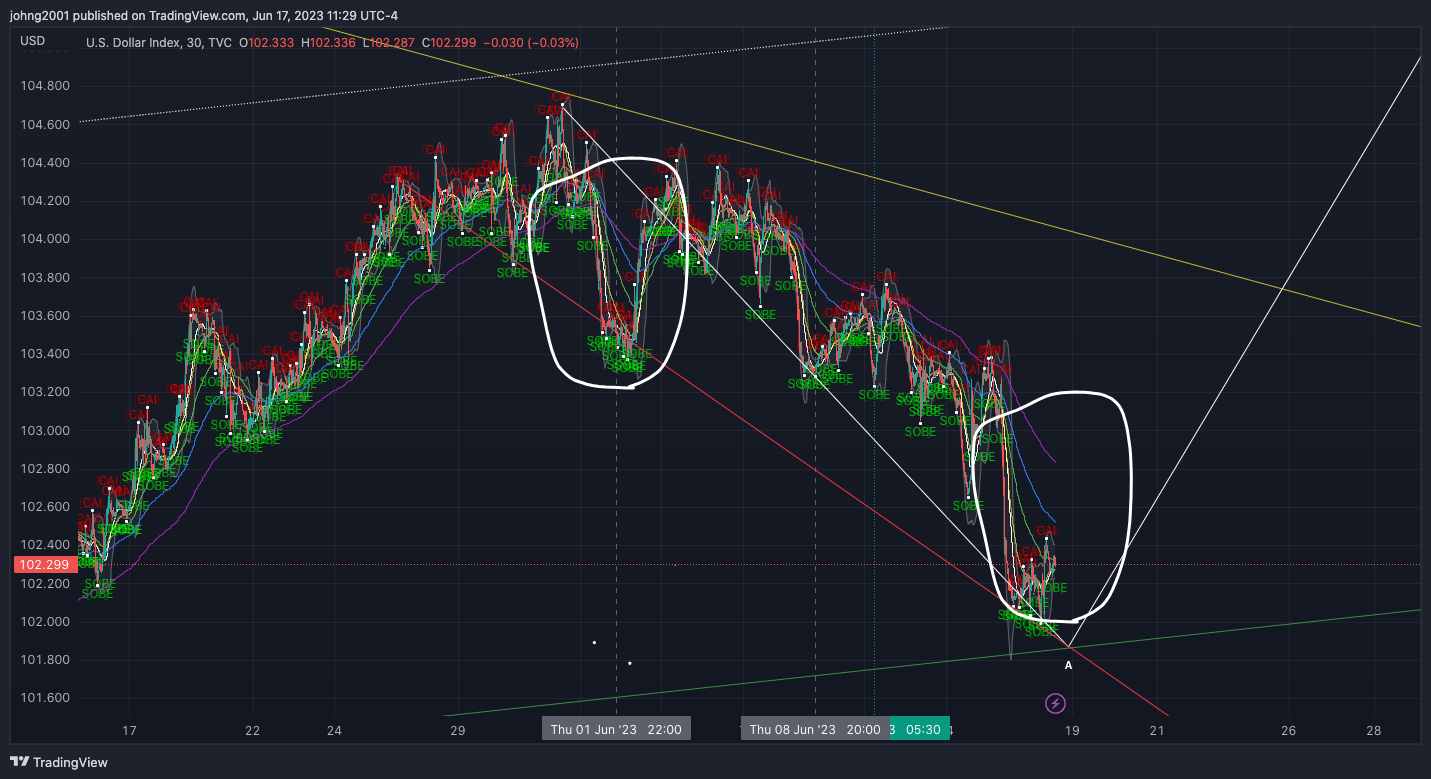Click the date axis label 24

334,731
